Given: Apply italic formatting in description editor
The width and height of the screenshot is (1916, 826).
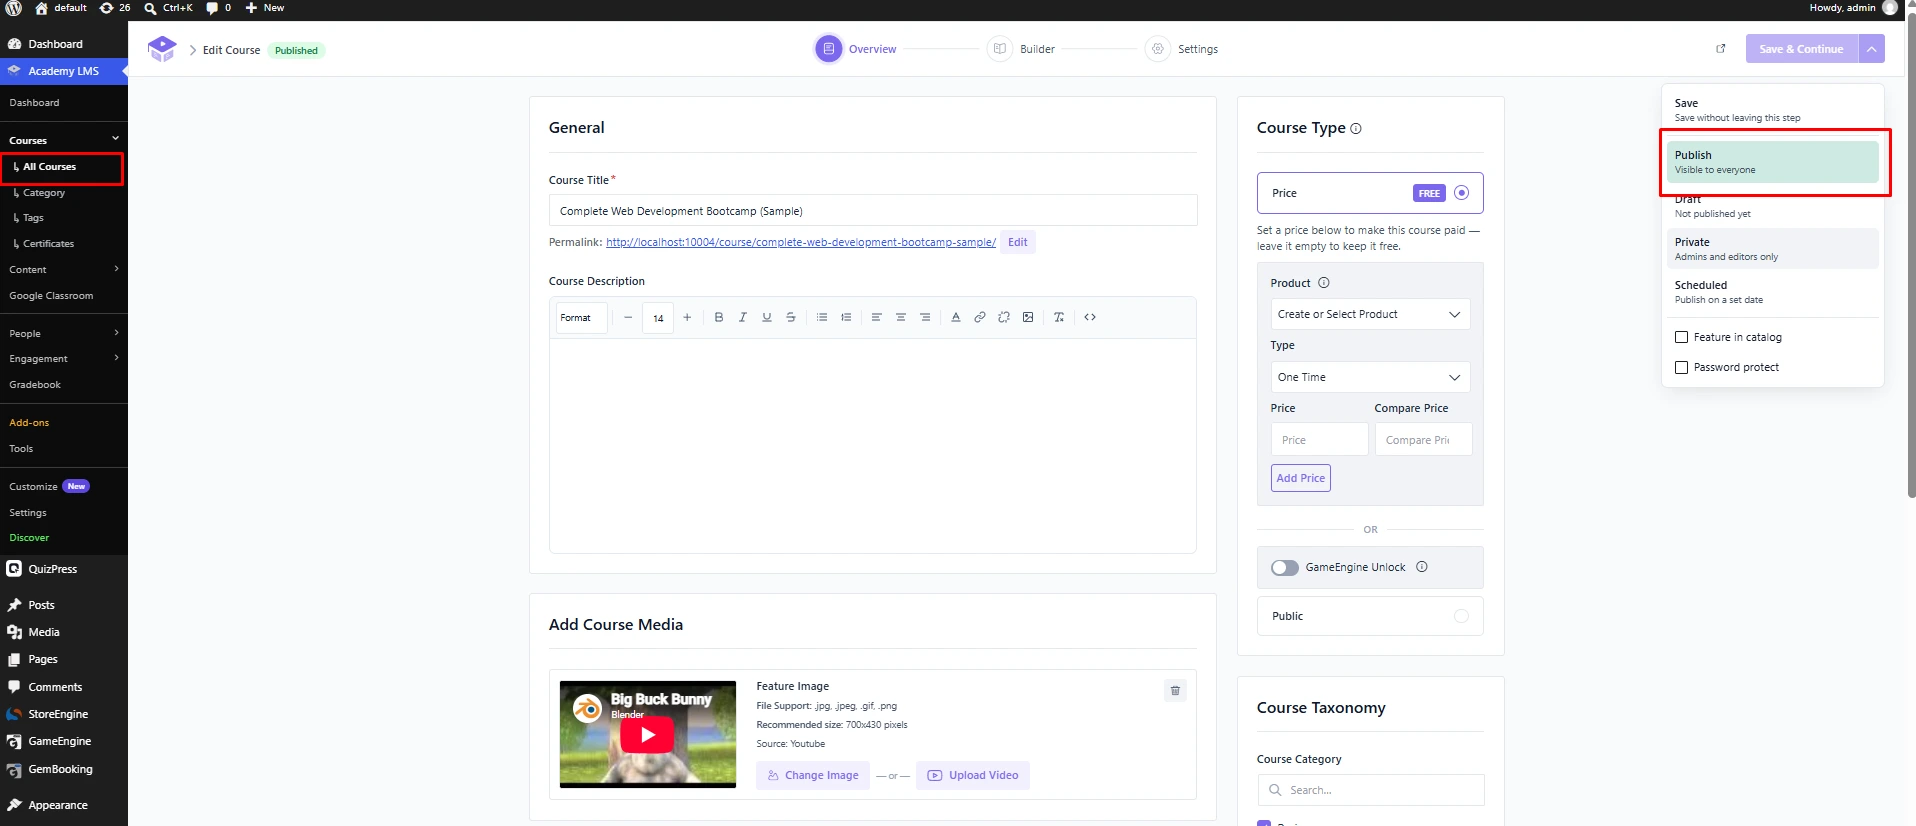Looking at the screenshot, I should [x=742, y=317].
